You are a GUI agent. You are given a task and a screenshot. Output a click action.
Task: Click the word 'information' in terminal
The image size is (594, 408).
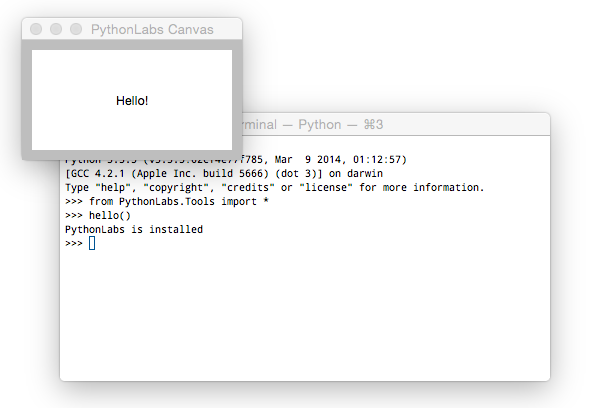pyautogui.click(x=446, y=188)
